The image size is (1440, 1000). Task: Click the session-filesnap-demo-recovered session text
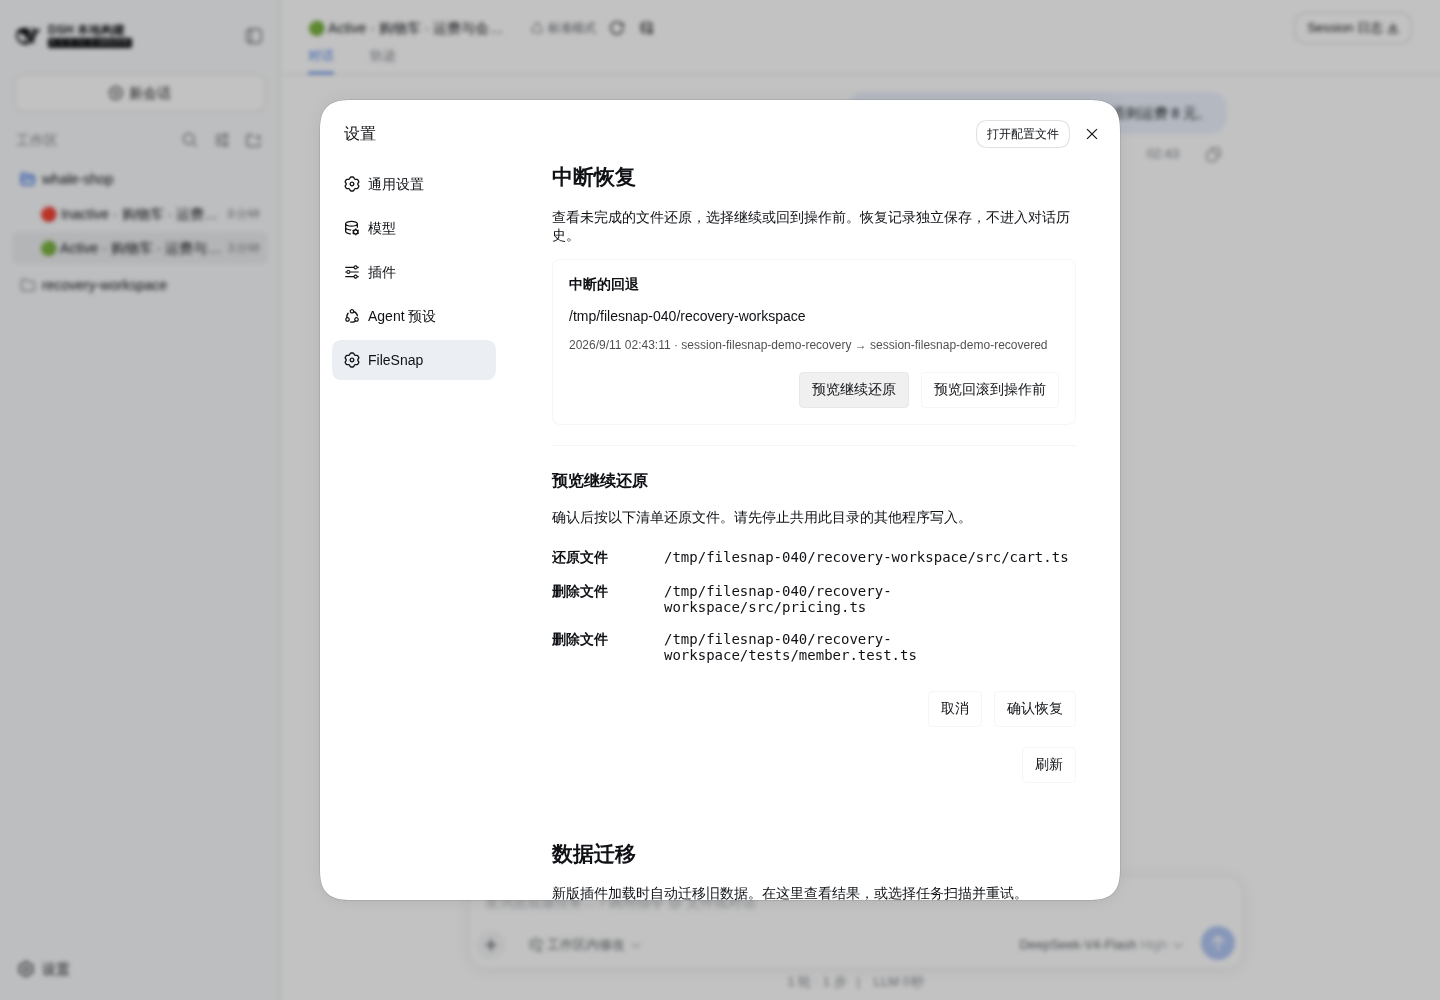[x=959, y=345]
